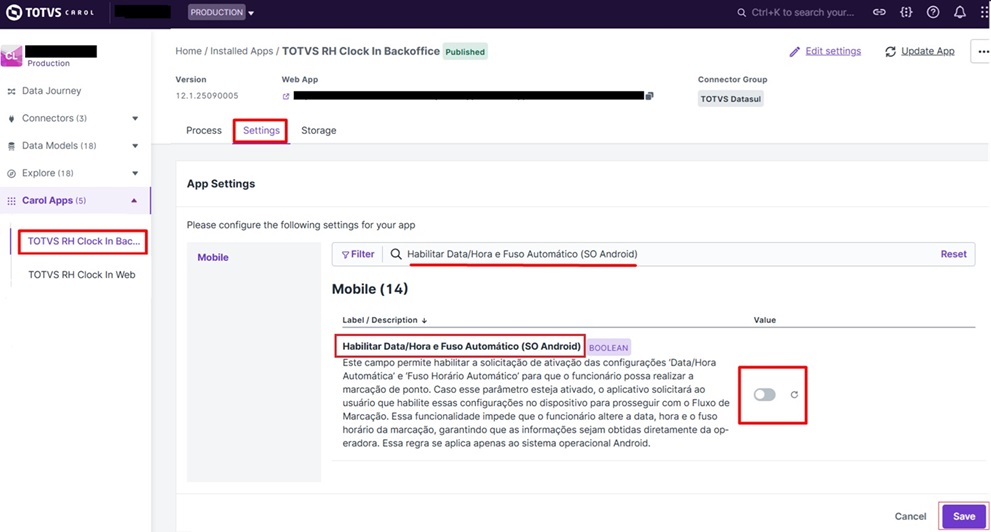Expand the Explore section

pos(135,173)
